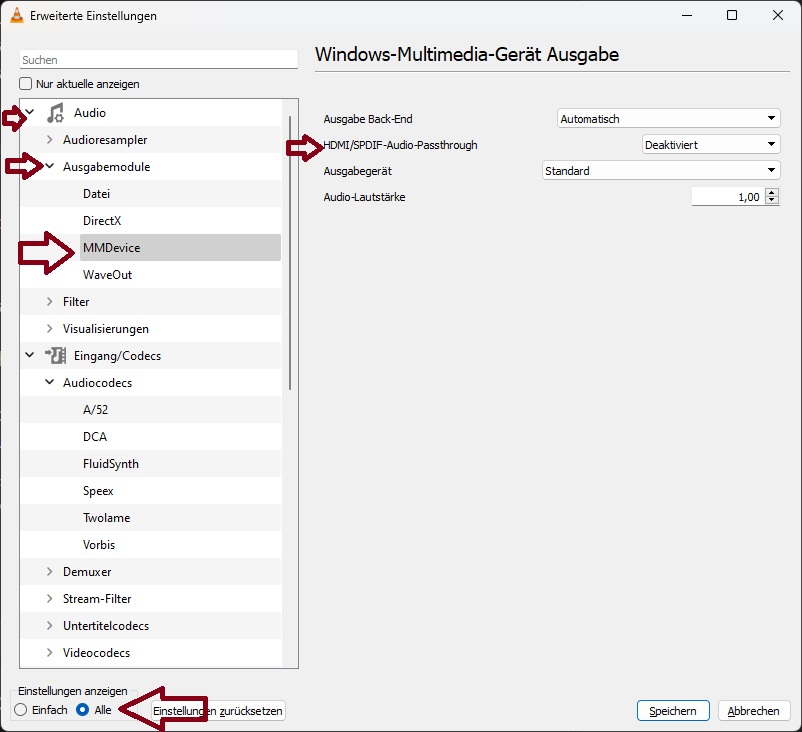The width and height of the screenshot is (802, 732).
Task: Collapse the Audiocodecs node
Action: point(50,382)
